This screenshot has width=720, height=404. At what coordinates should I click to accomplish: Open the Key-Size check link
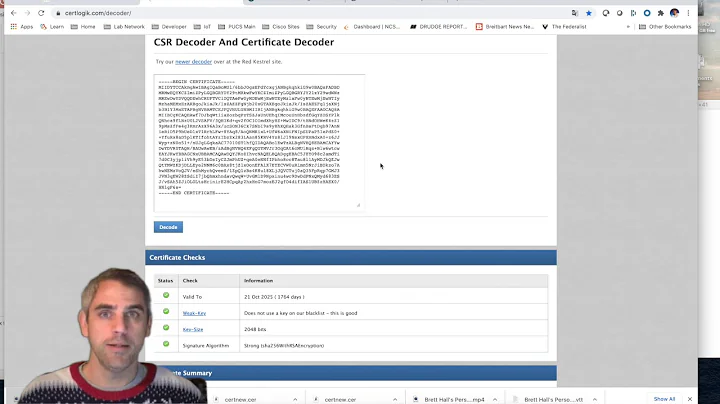click(x=193, y=329)
